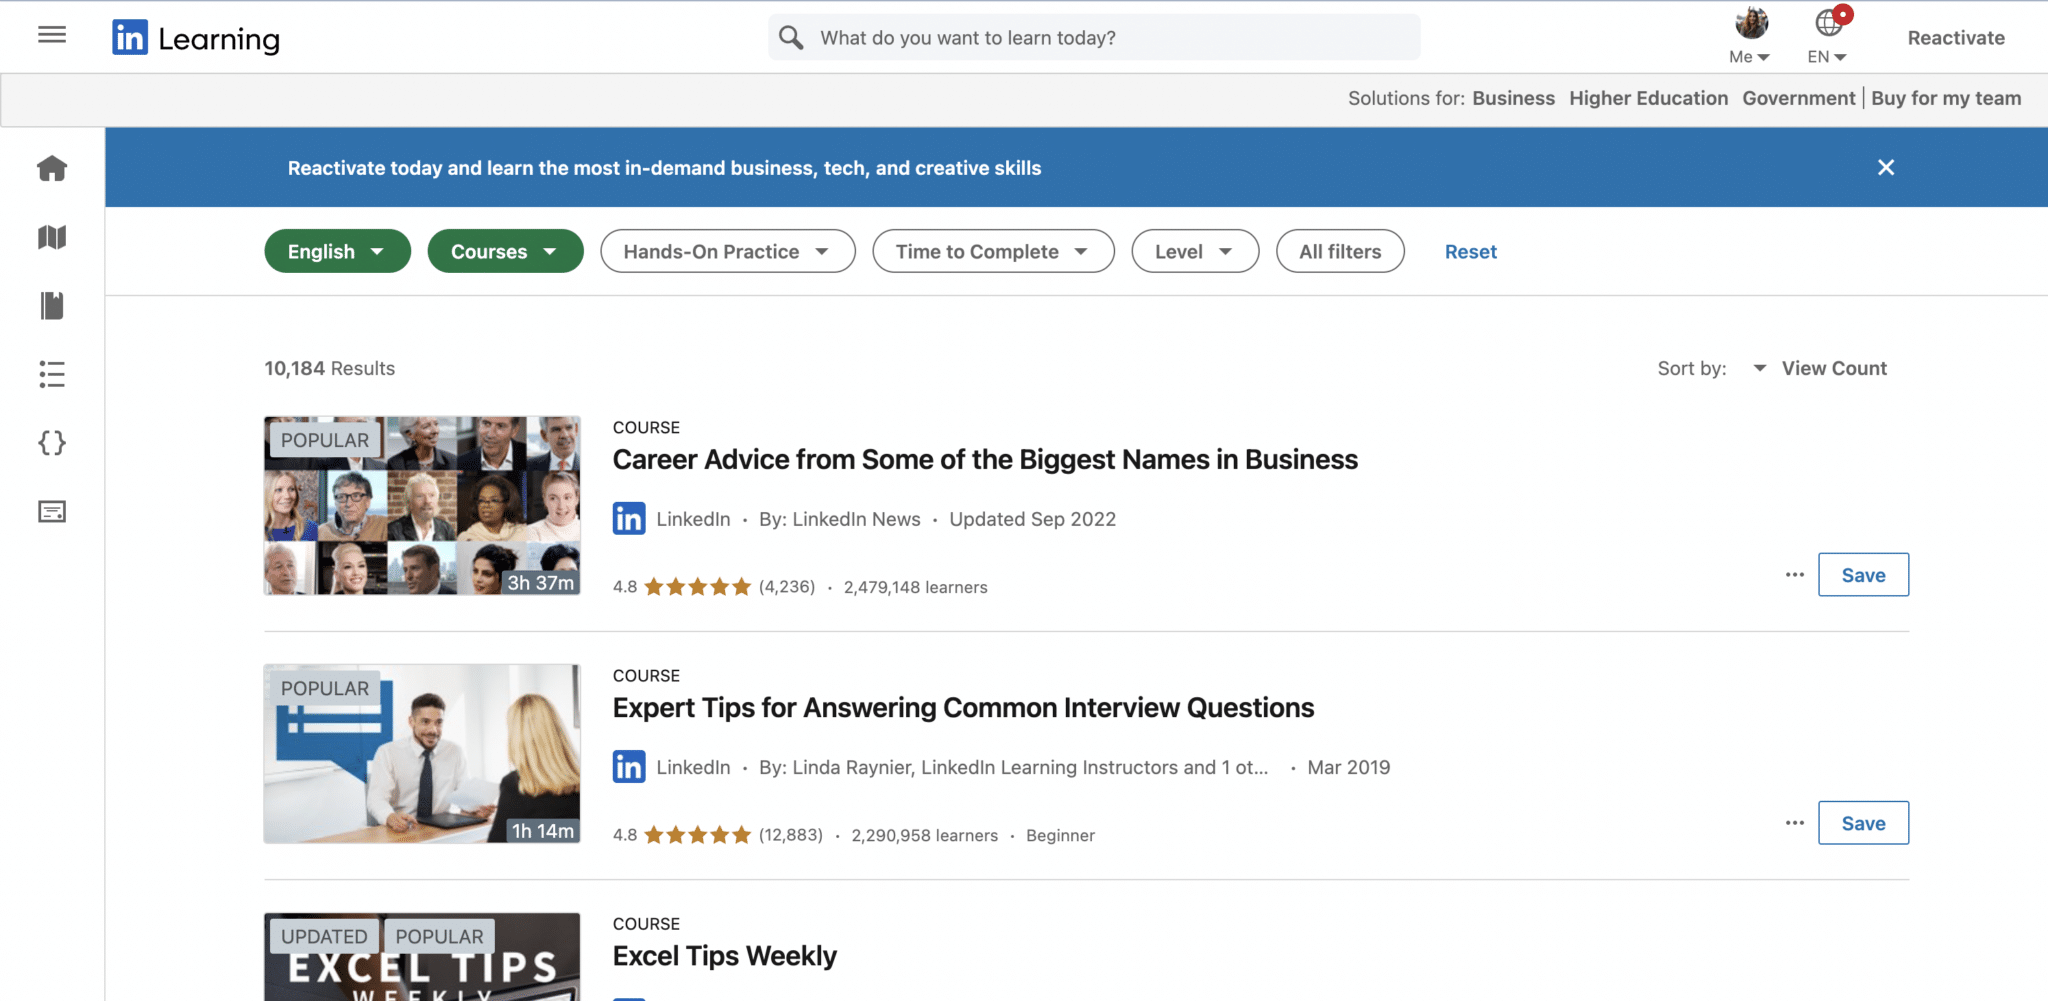Screen dimensions: 2048x1001
Task: Expand the English language filter
Action: point(337,251)
